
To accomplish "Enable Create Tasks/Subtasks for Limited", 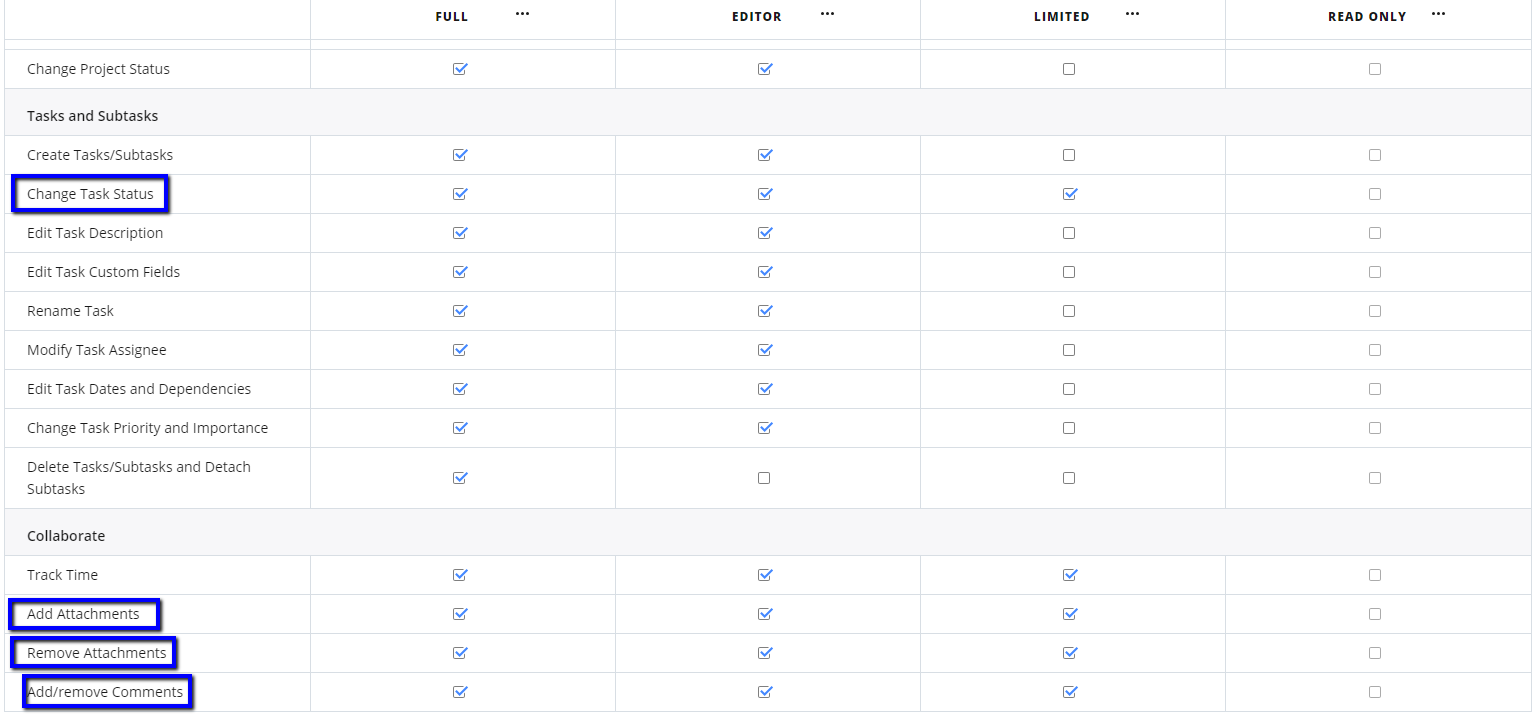I will pos(1069,155).
